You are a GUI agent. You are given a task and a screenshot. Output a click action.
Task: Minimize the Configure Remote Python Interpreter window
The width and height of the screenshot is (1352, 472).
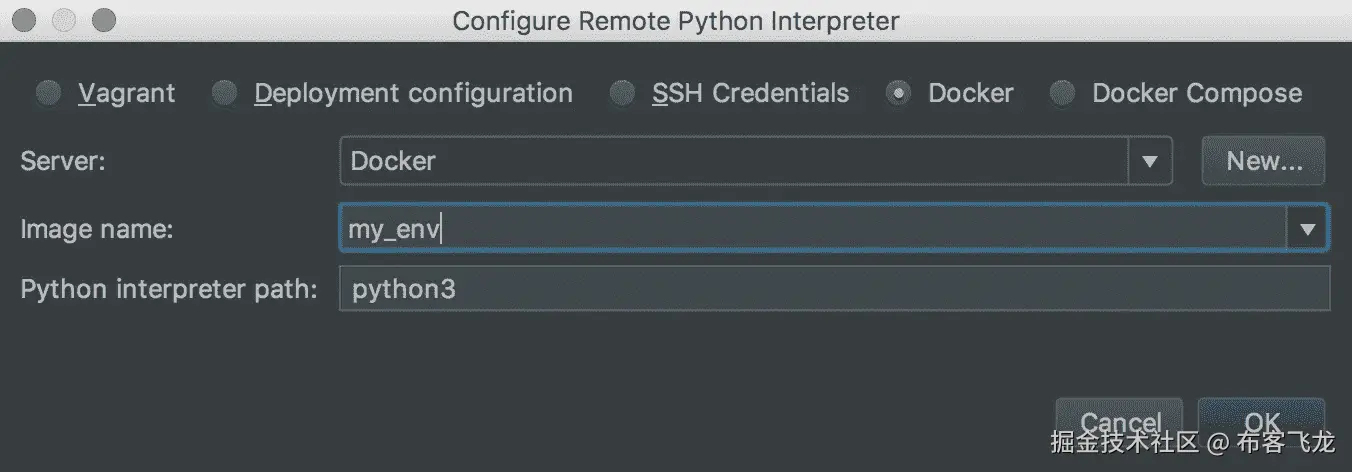(65, 20)
